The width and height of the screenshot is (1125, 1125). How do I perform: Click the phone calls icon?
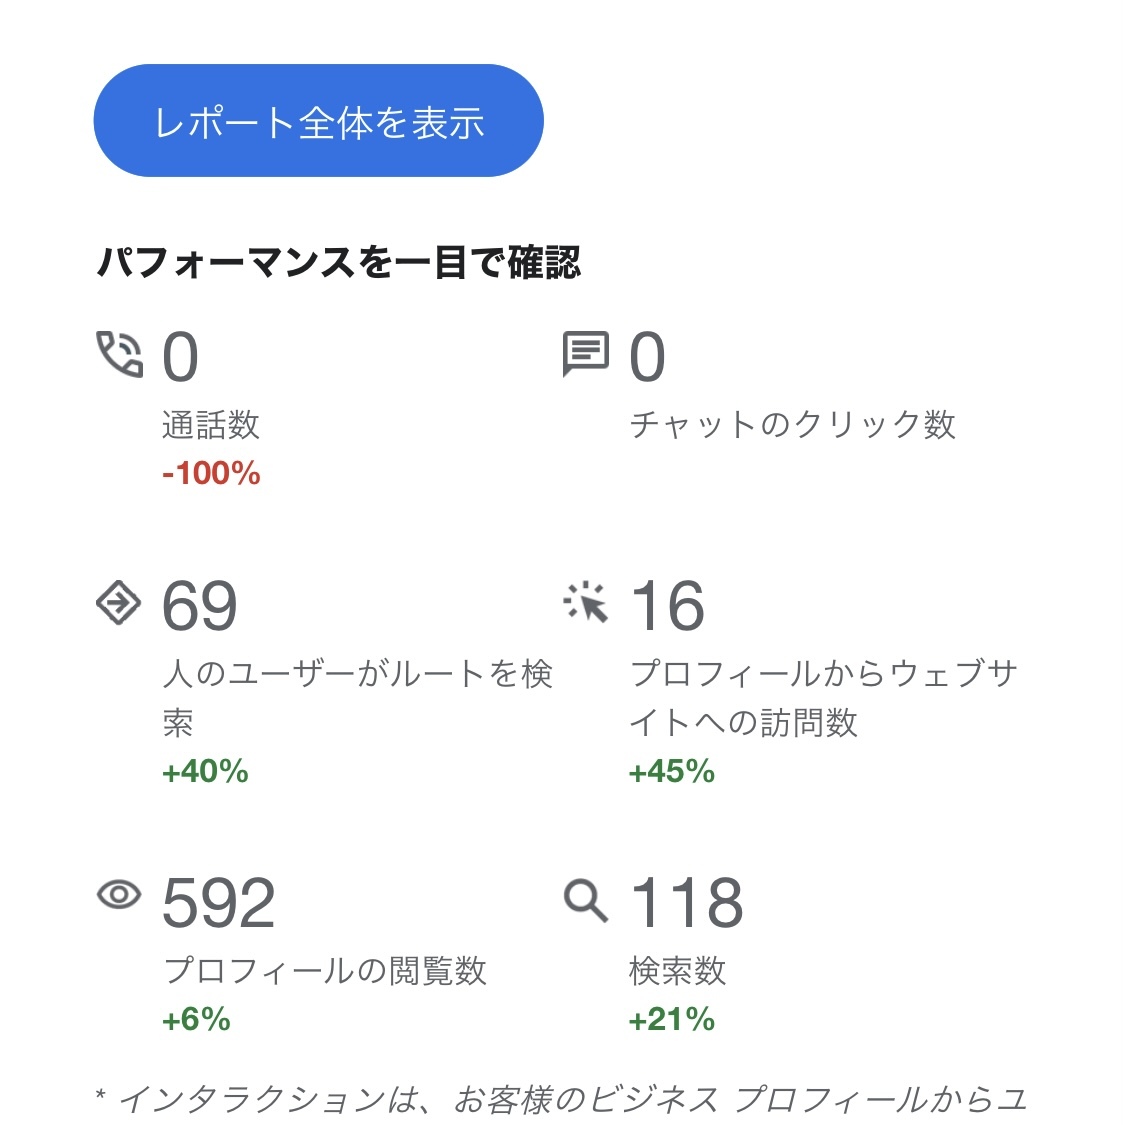click(119, 354)
